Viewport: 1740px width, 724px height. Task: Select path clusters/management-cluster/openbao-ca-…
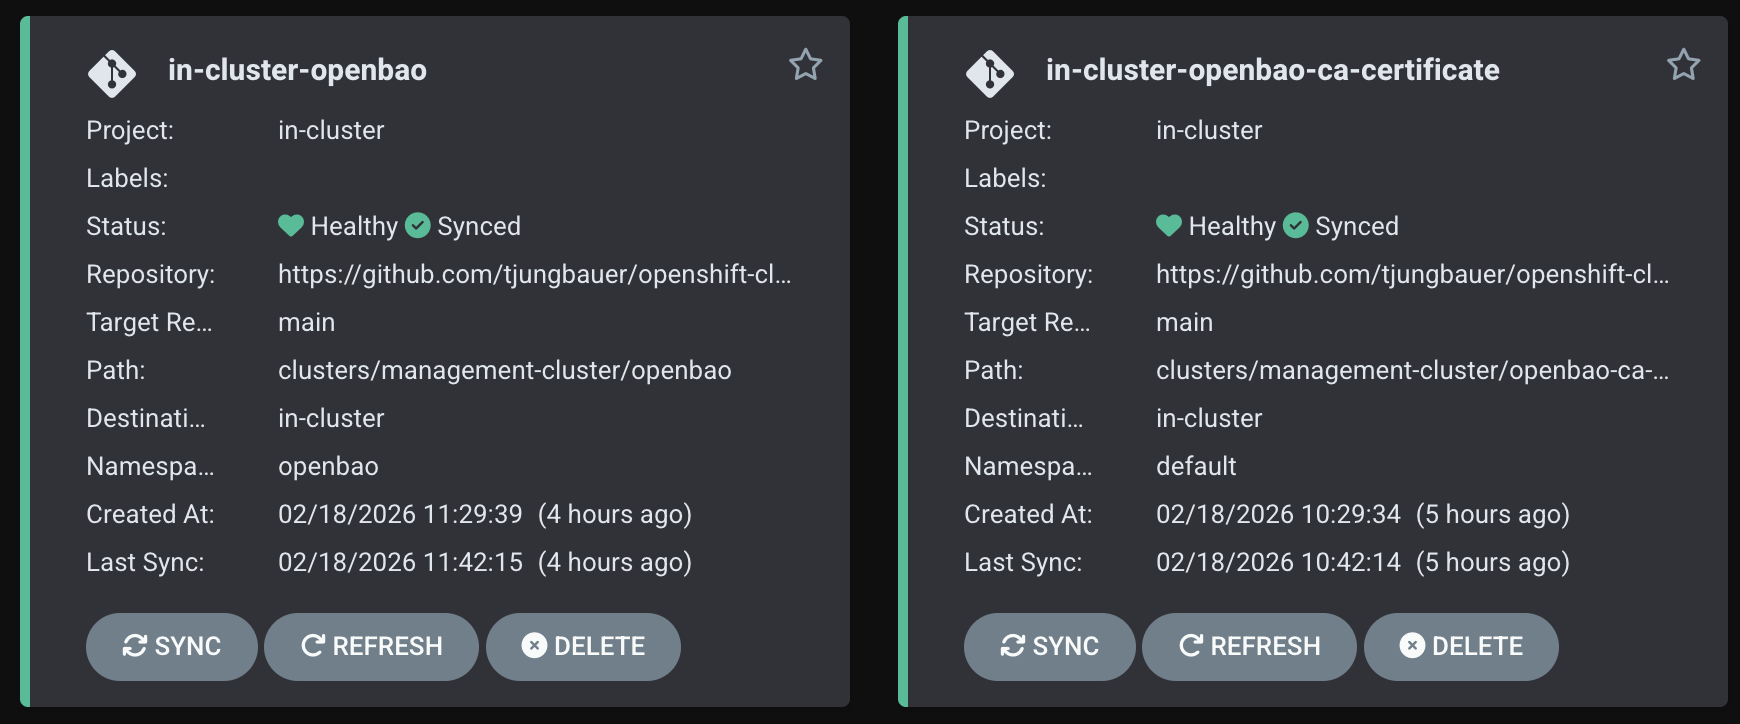[1413, 371]
